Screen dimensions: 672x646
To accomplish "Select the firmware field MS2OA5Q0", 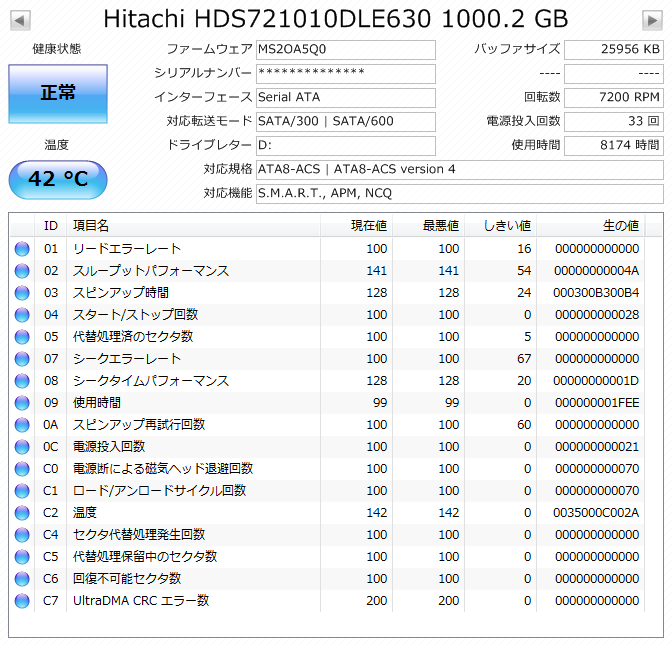I will (x=346, y=50).
